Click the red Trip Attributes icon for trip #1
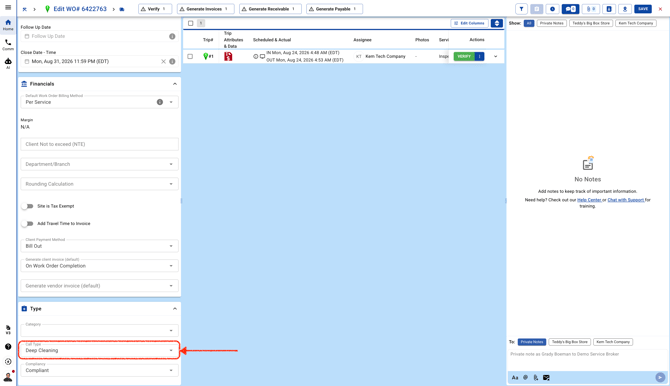Screen dimensions: 670x386 (228, 56)
